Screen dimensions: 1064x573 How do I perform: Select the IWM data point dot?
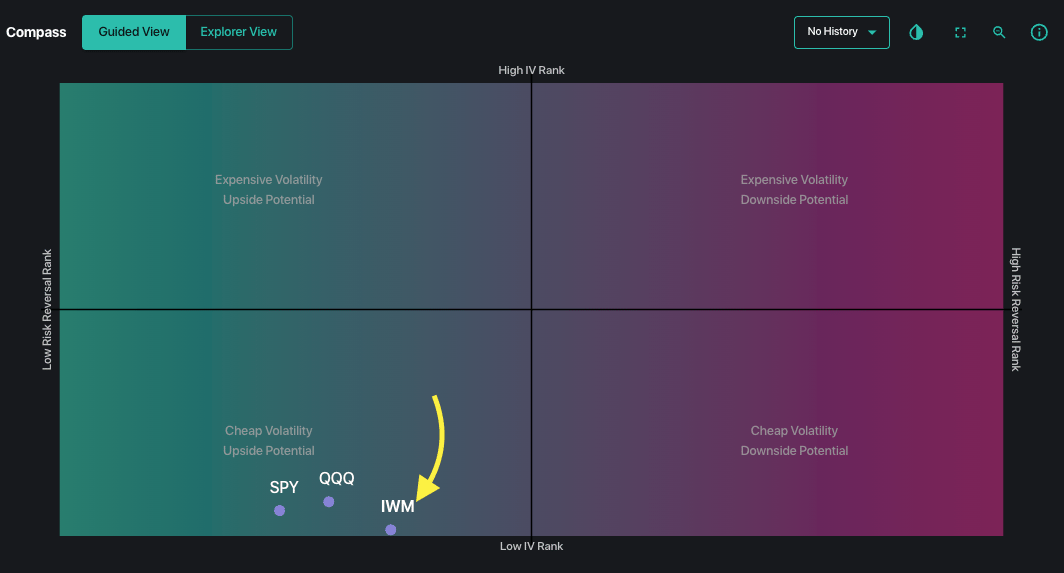click(391, 530)
